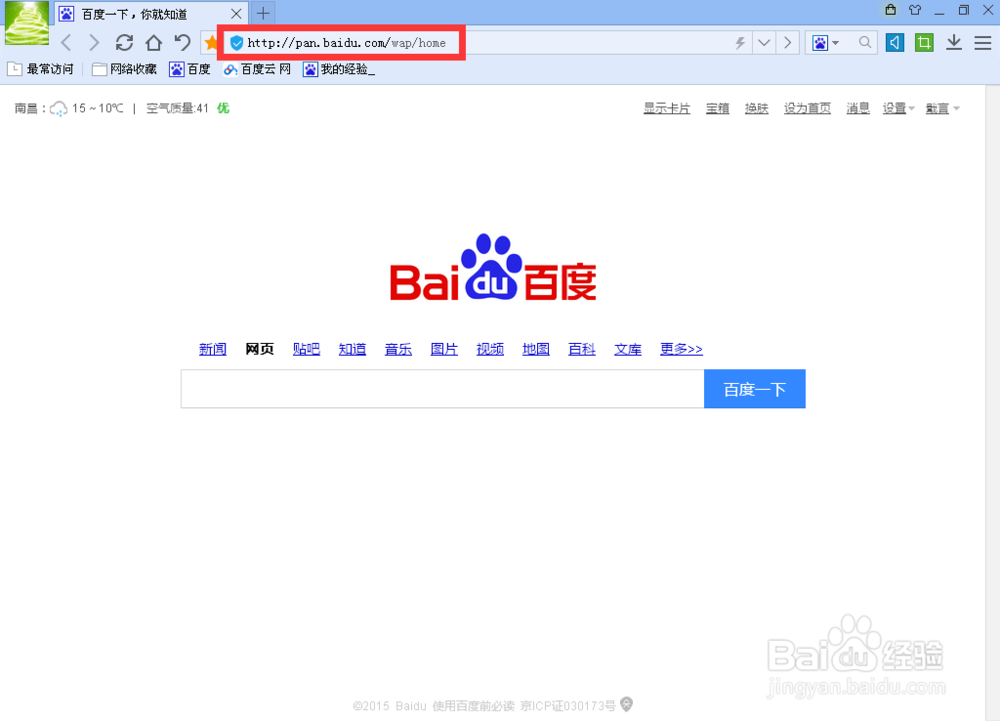Screen dimensions: 1000x721
Task: Open a new tab with the plus button
Action: pyautogui.click(x=263, y=13)
